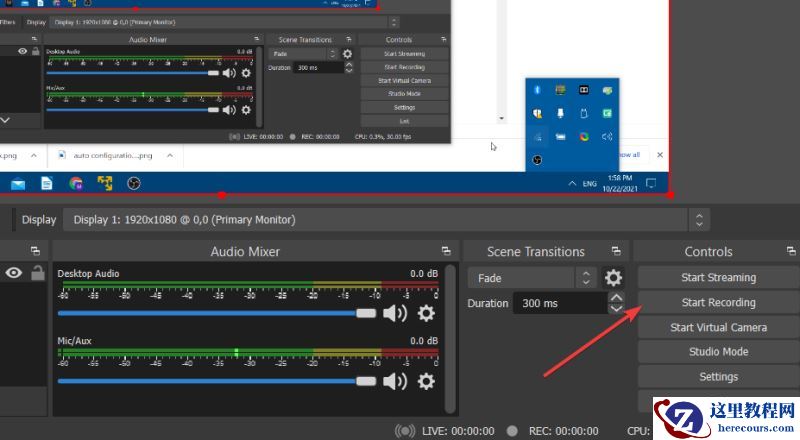Click the document icon in previewed taskbar

(46, 183)
